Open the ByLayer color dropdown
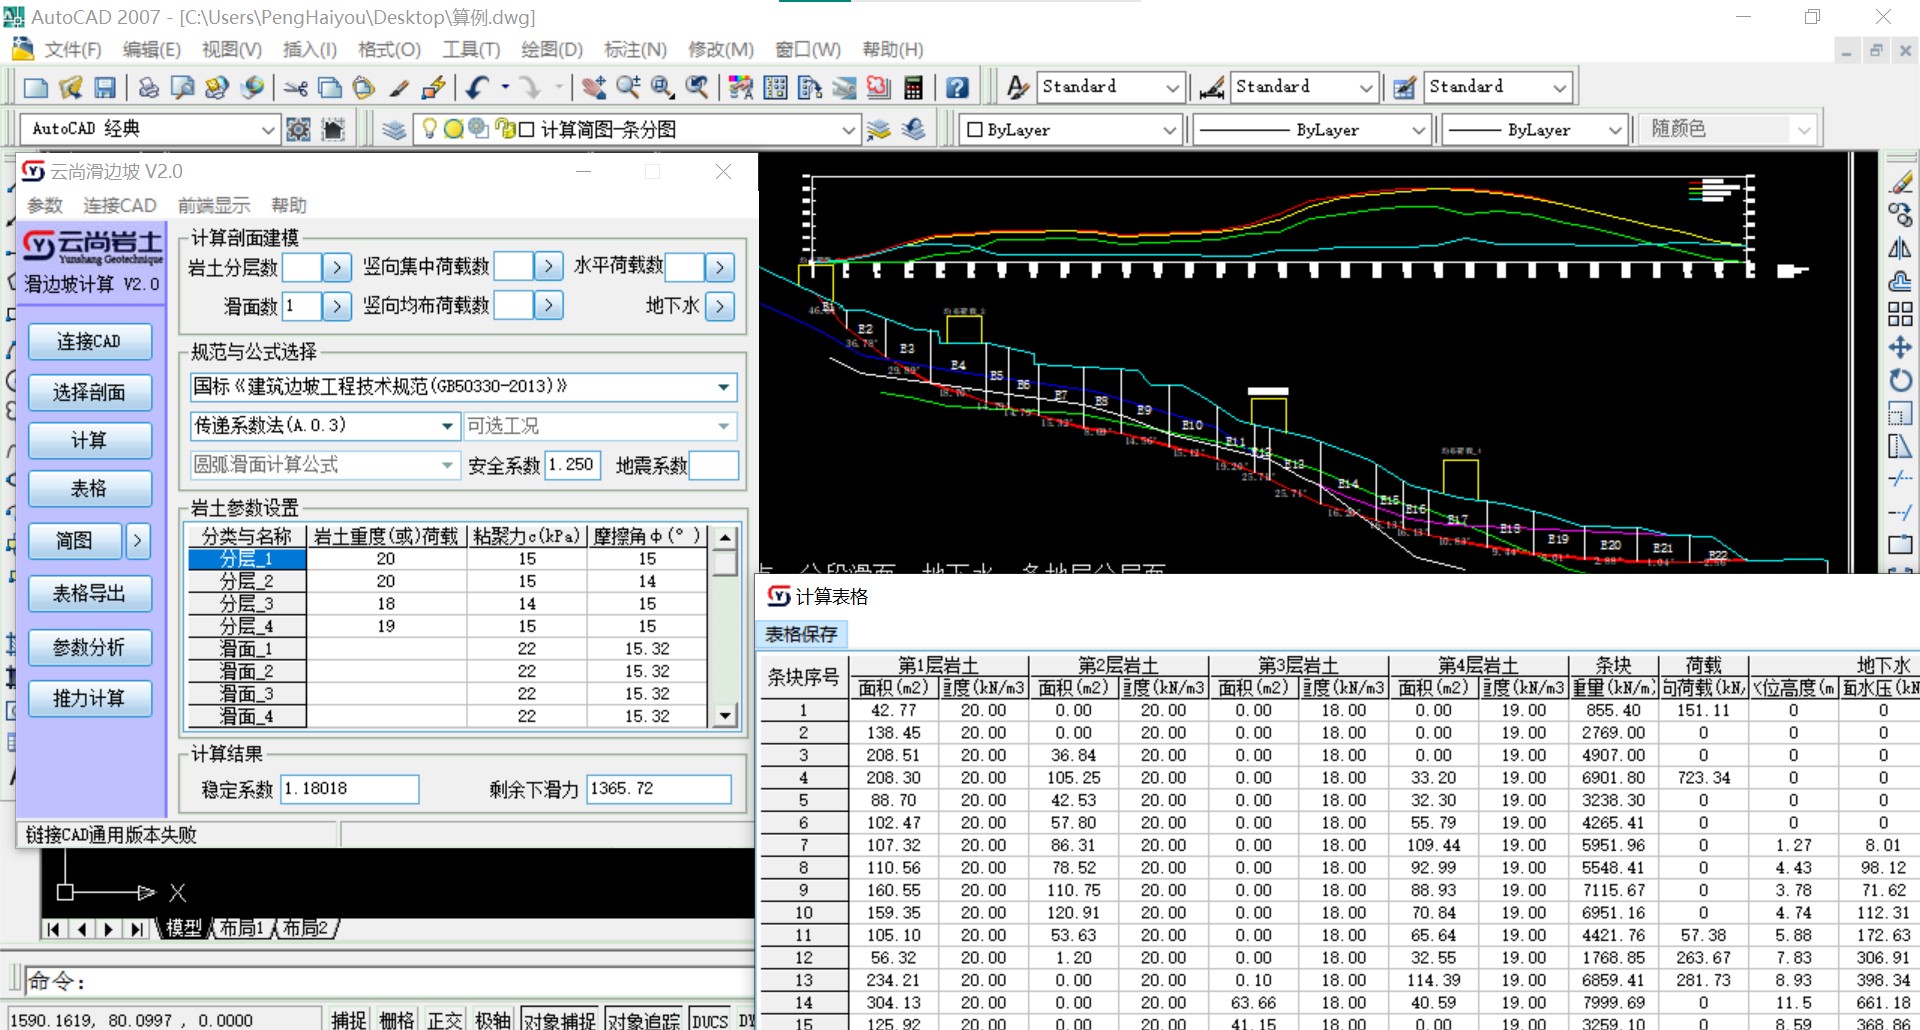Viewport: 1920px width, 1030px height. pyautogui.click(x=1170, y=130)
